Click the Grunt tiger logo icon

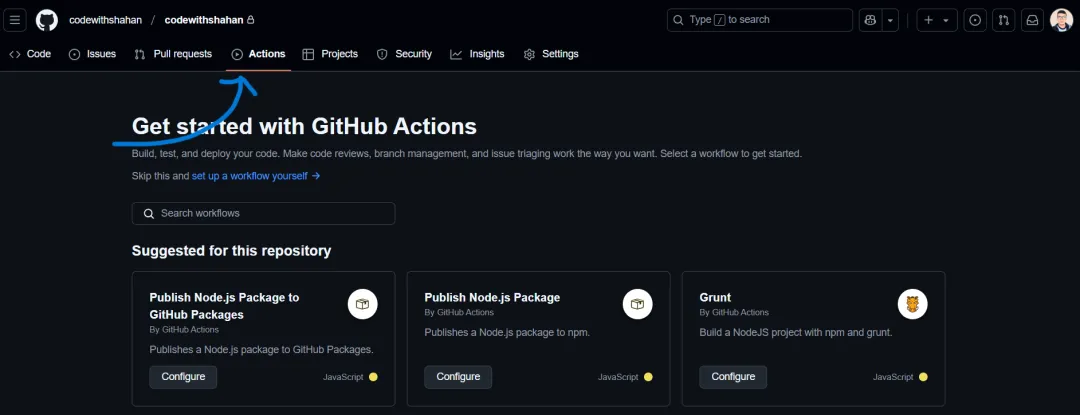(912, 304)
